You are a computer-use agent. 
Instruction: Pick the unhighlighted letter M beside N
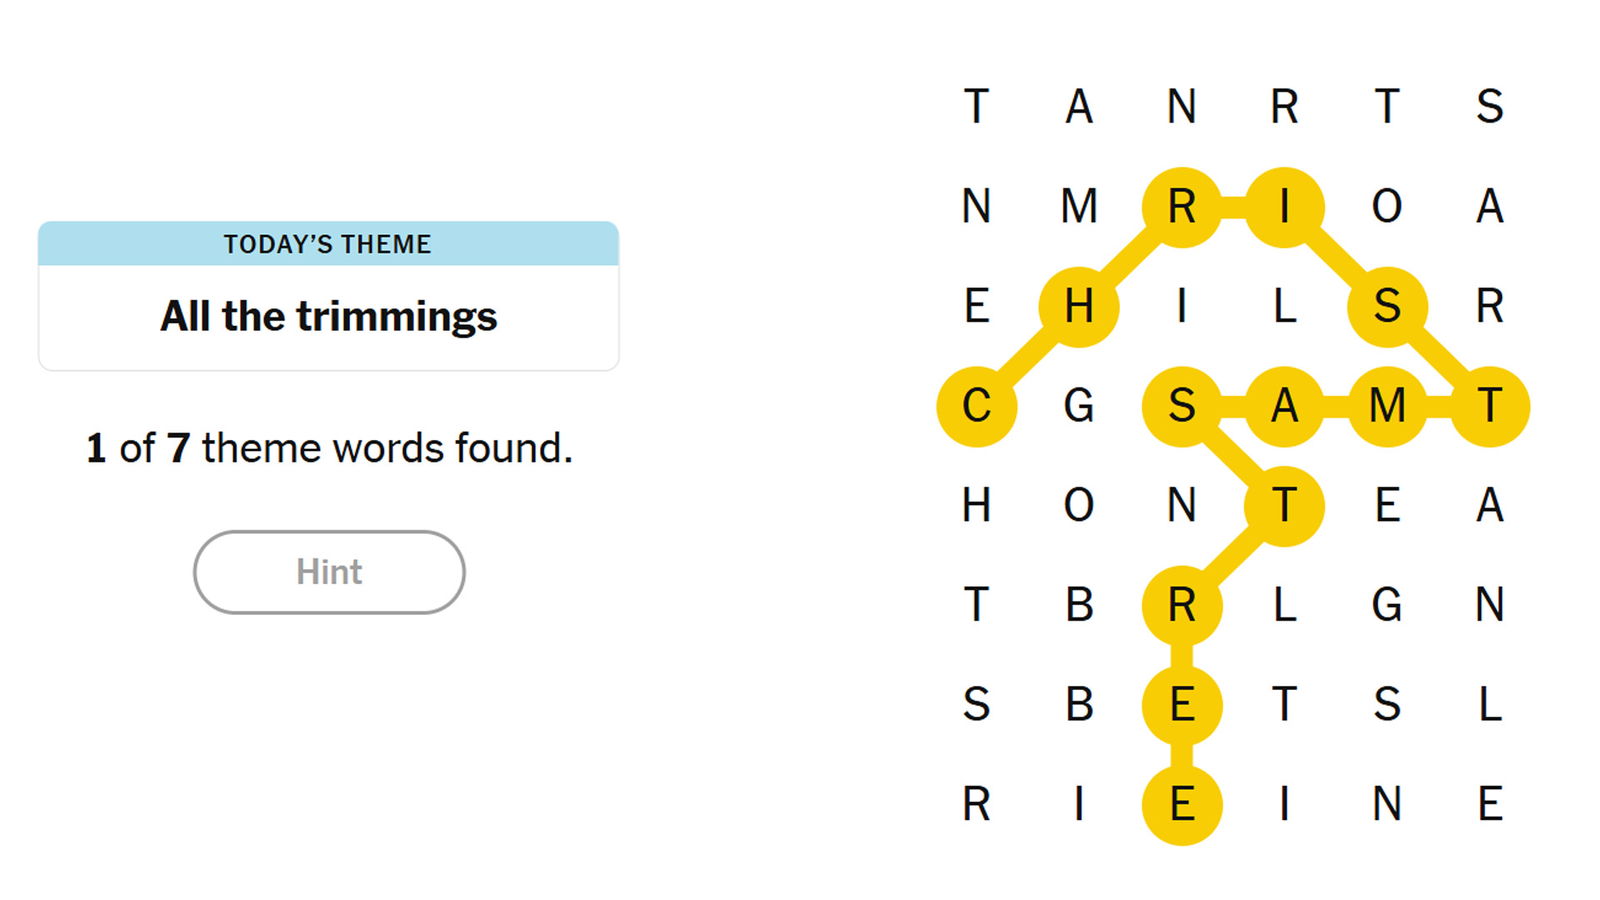click(1079, 207)
